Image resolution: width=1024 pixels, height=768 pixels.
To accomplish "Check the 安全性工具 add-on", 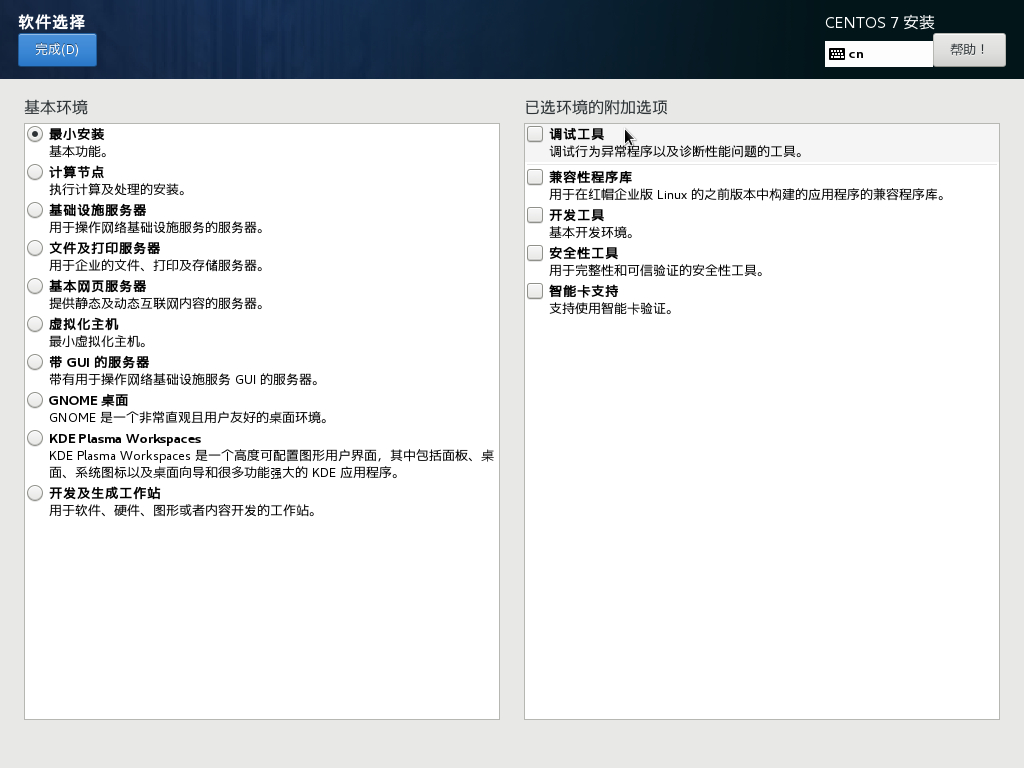I will click(535, 253).
